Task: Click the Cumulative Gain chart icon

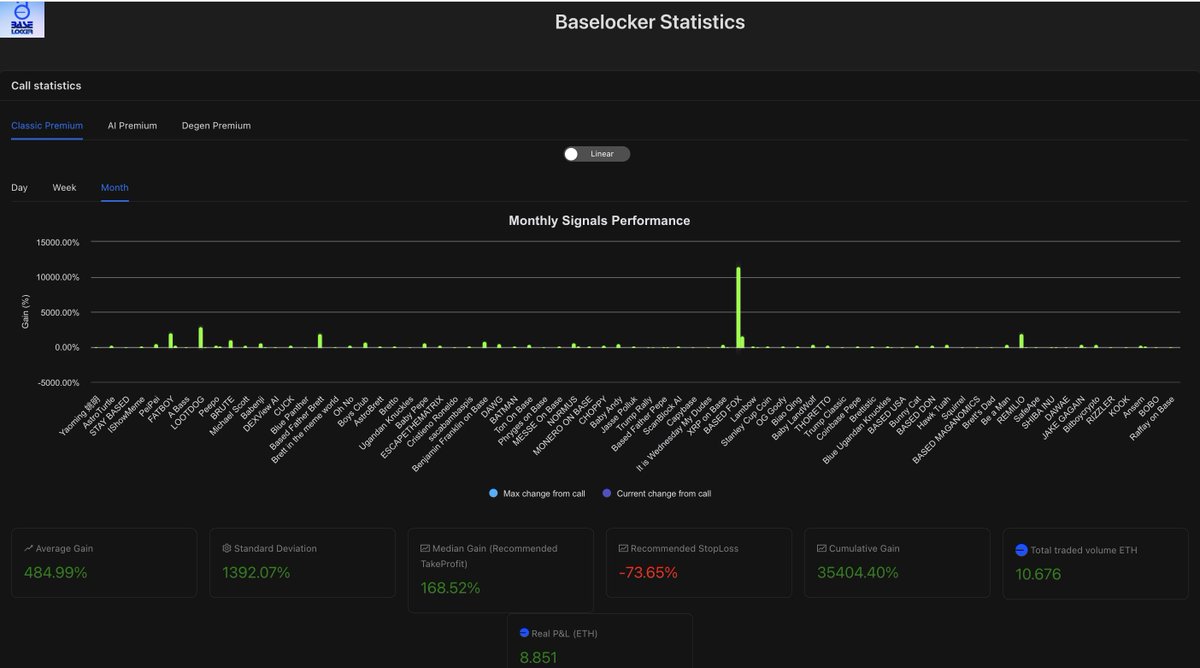Action: 821,549
